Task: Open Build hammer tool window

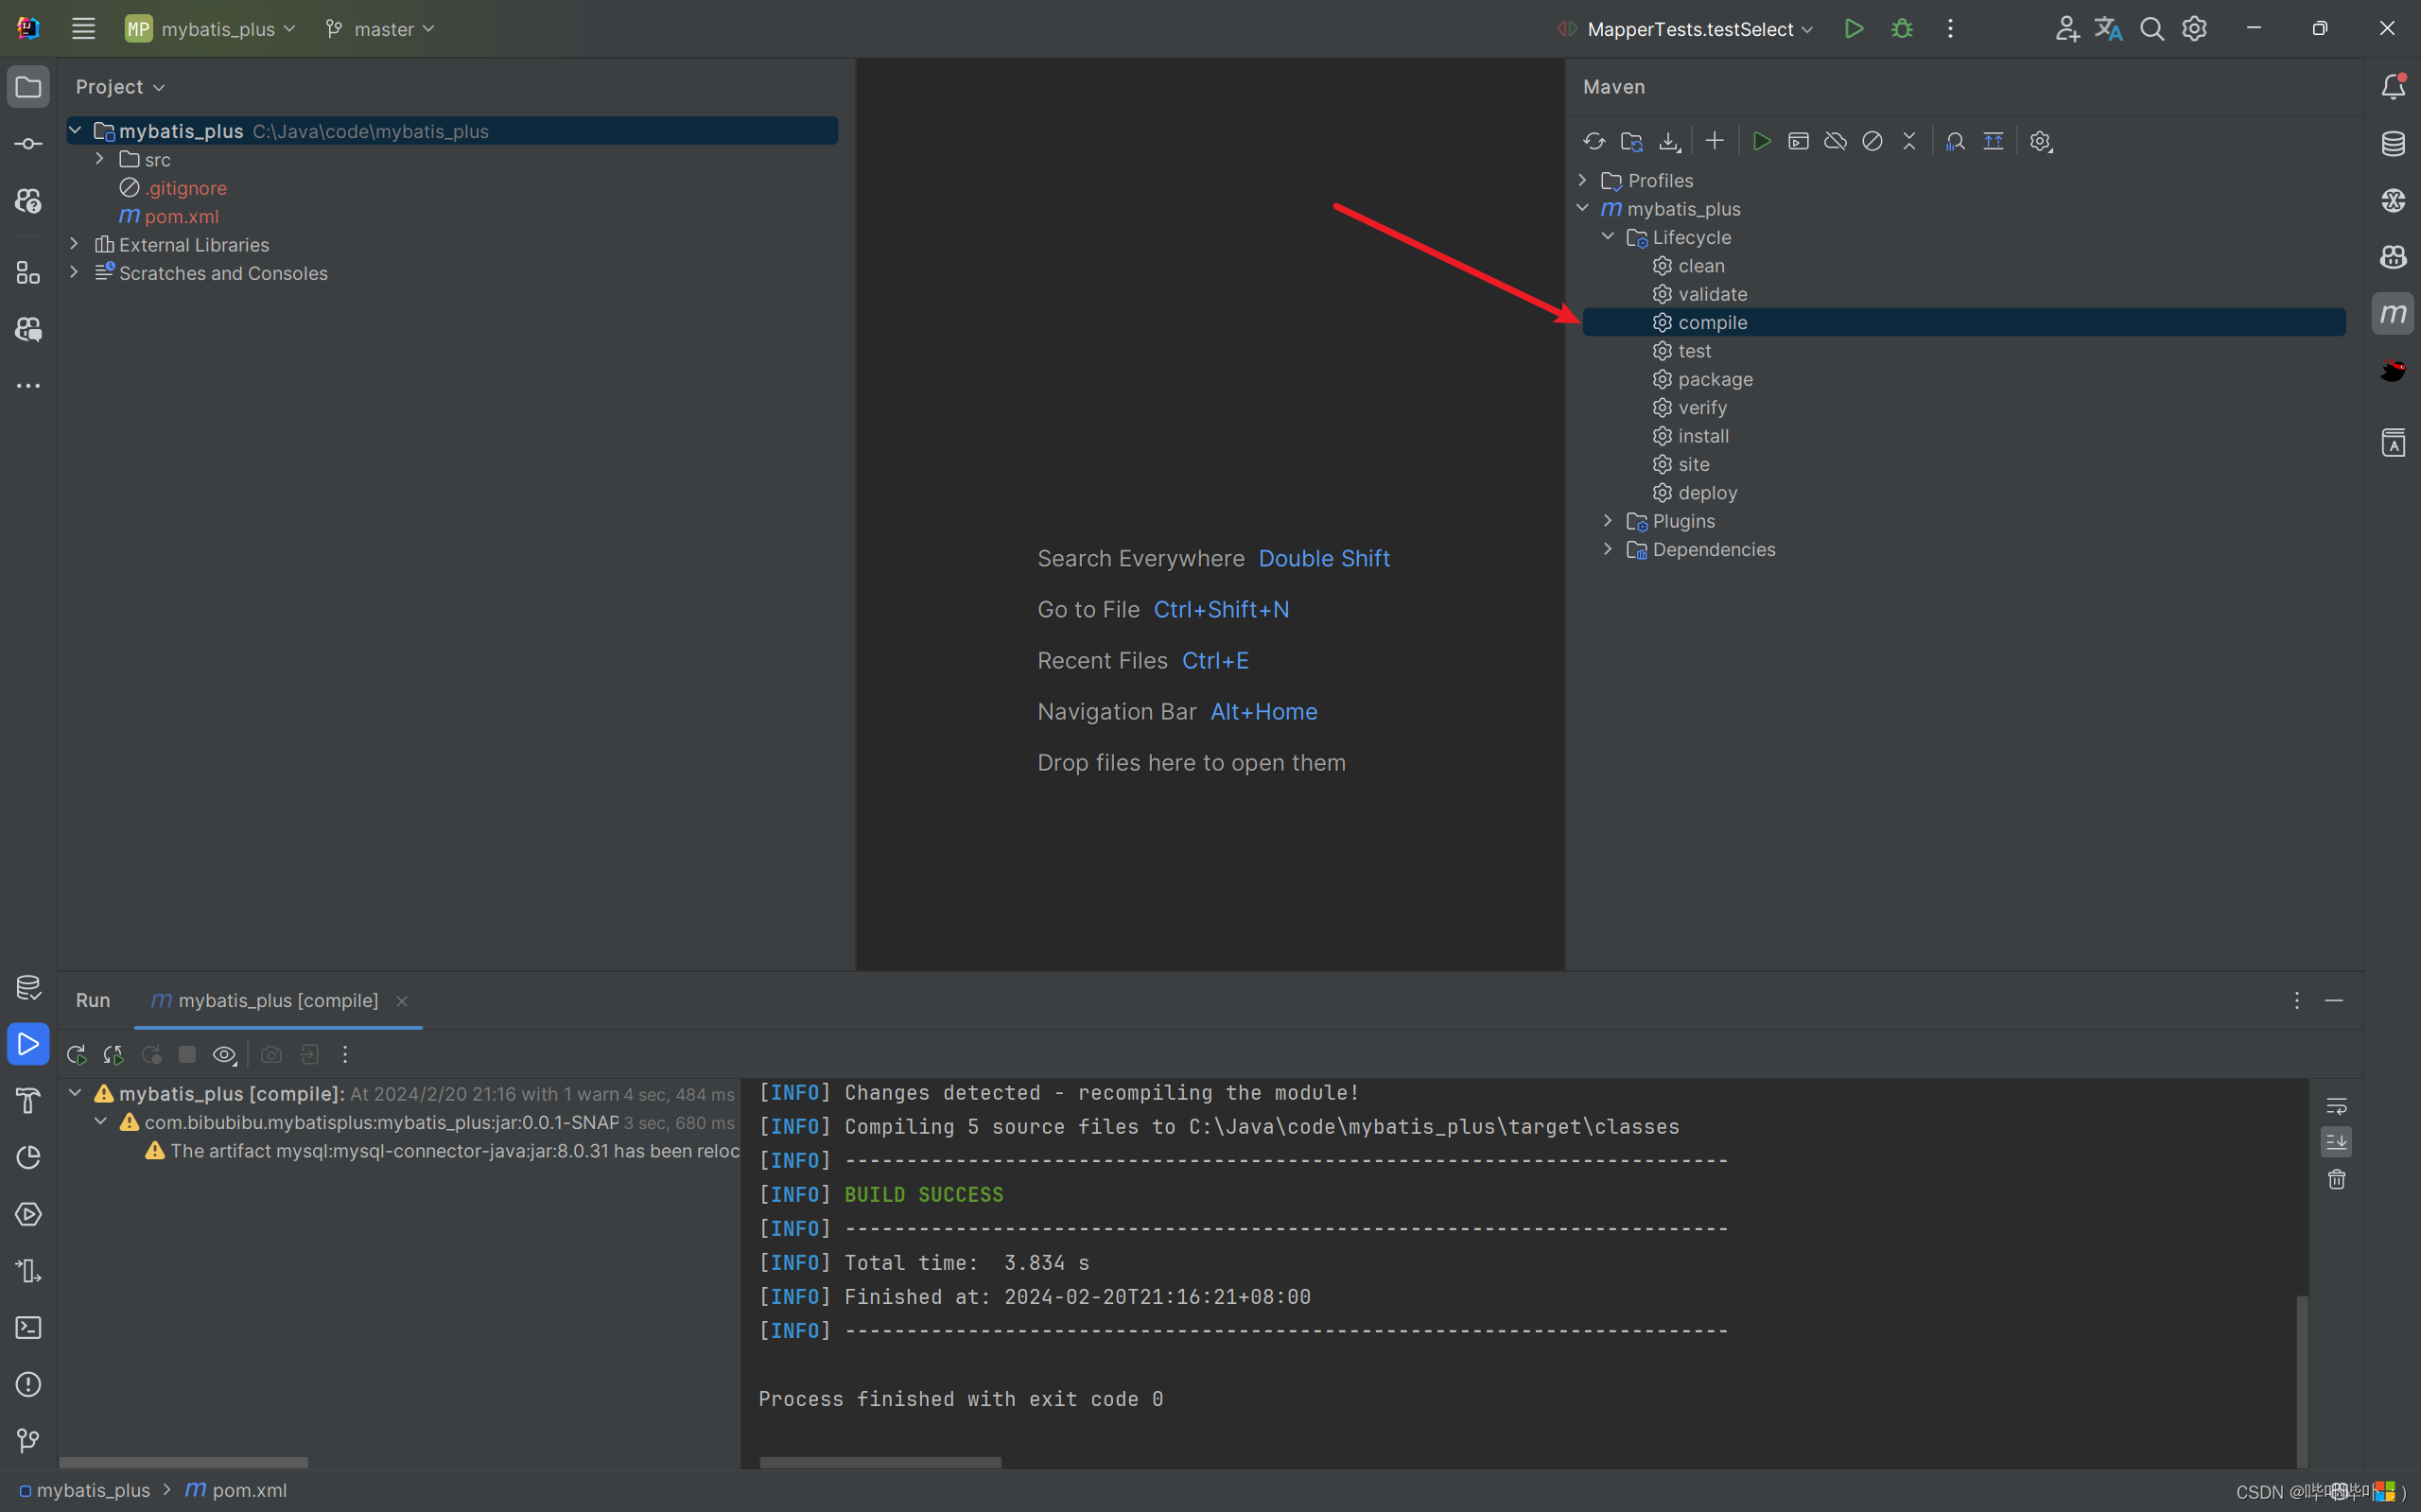Action: click(x=28, y=1100)
